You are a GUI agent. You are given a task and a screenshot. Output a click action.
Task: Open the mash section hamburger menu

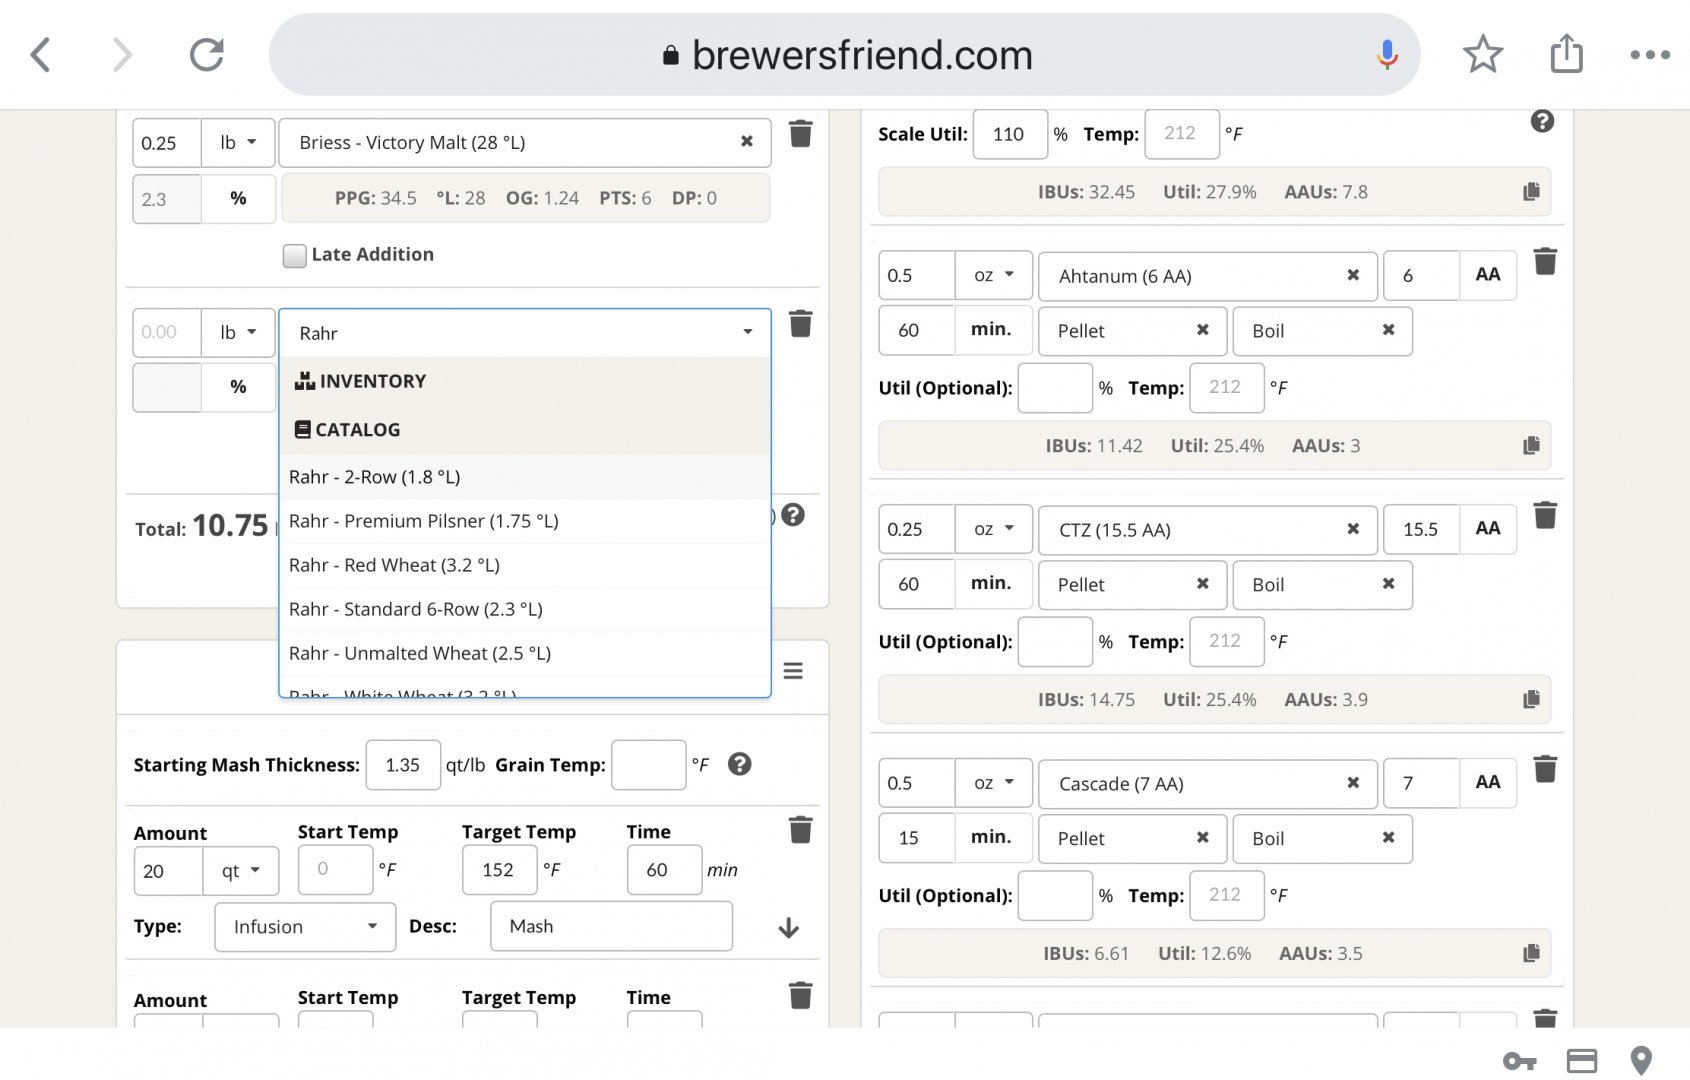click(793, 671)
